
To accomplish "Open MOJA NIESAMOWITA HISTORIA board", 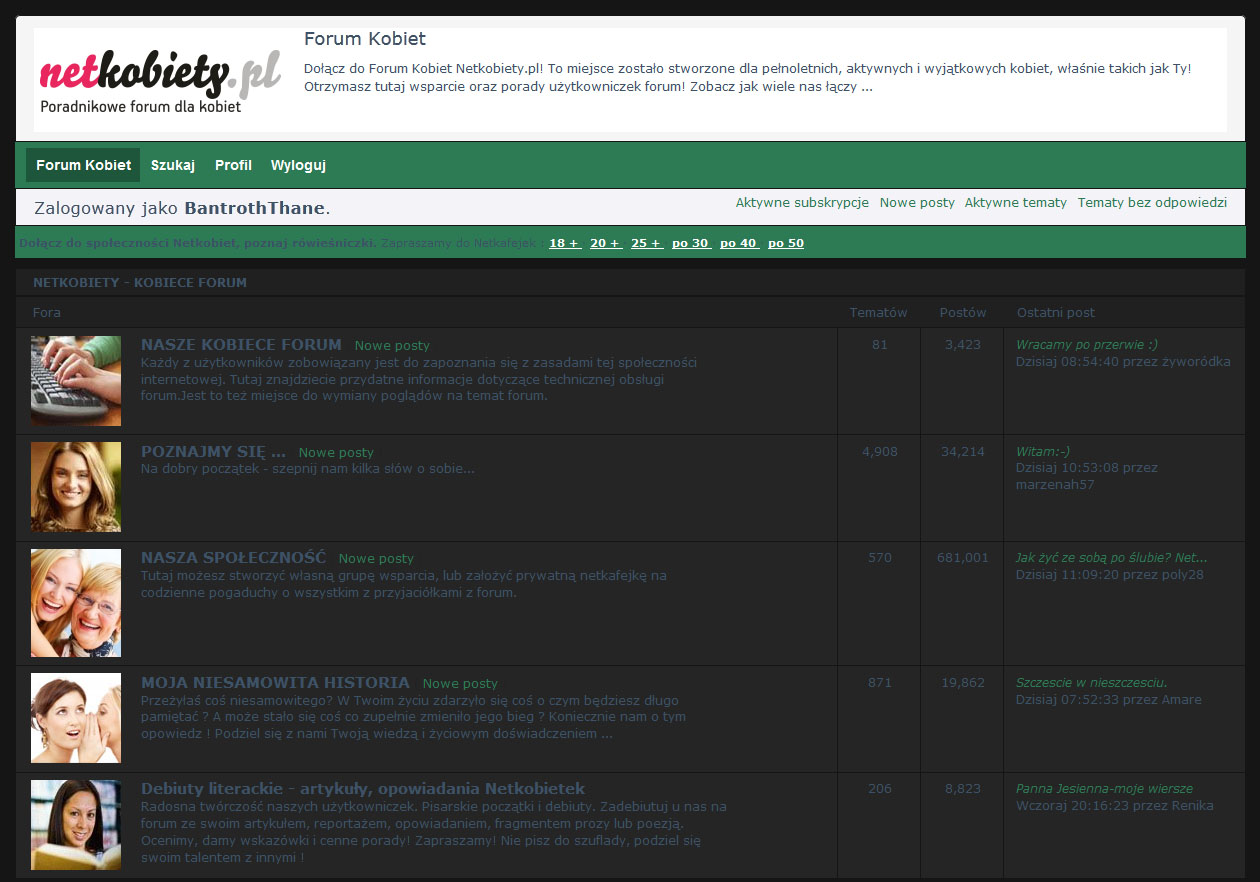I will pyautogui.click(x=275, y=682).
